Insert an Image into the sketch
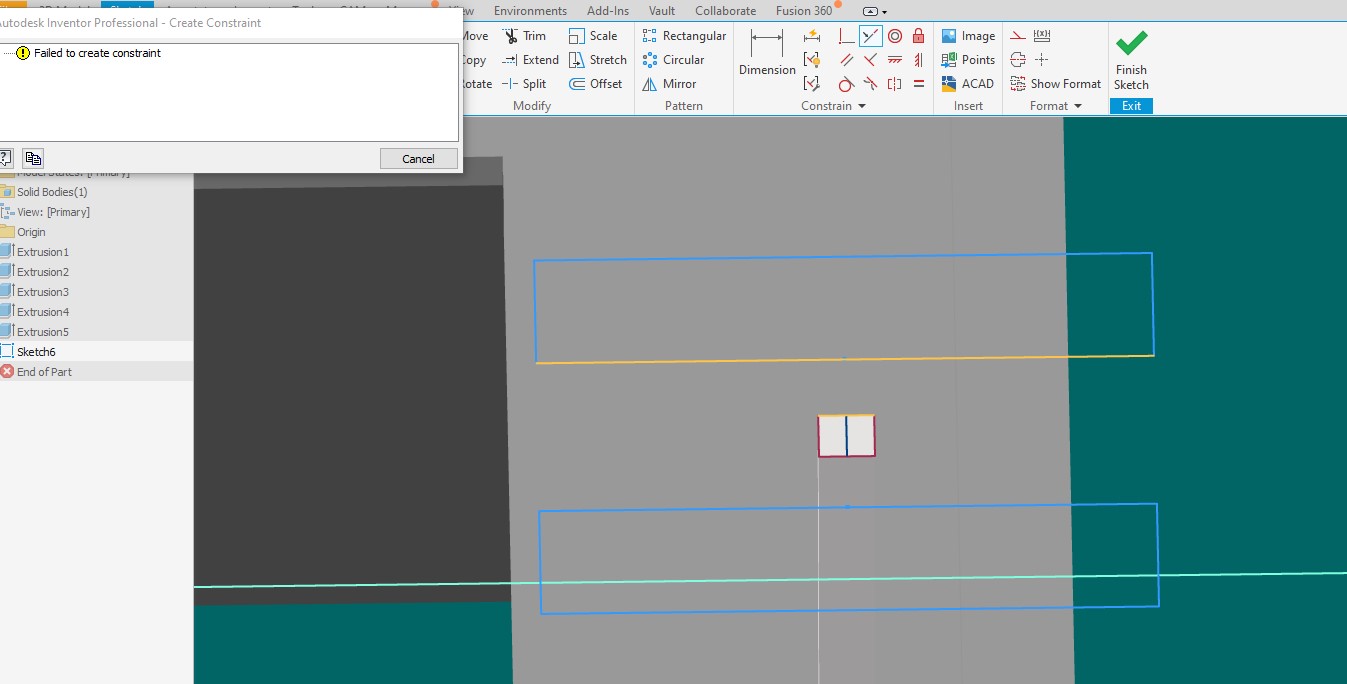This screenshot has width=1347, height=684. (967, 35)
